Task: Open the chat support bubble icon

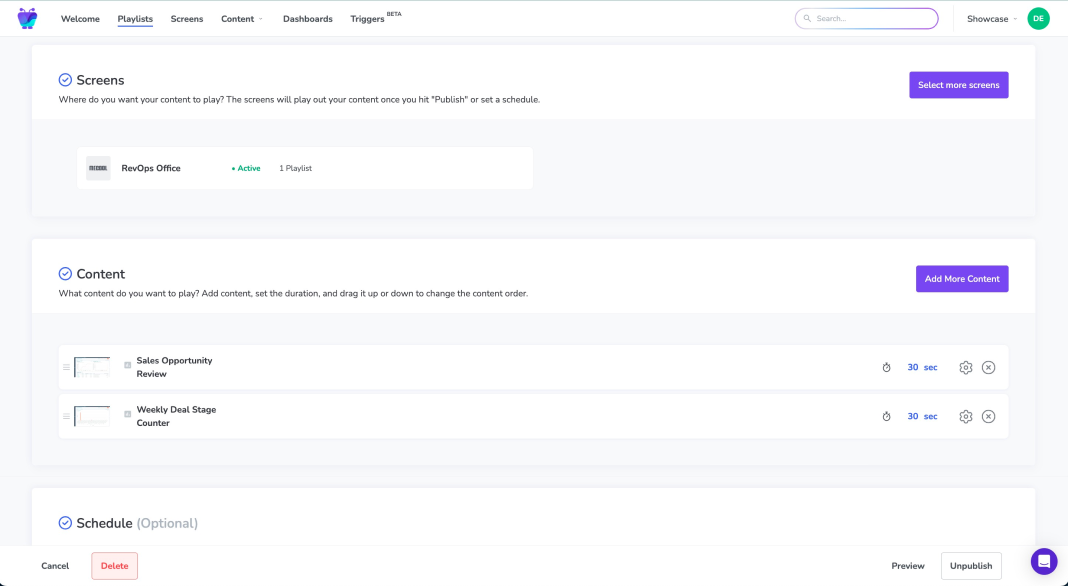Action: 1043,561
